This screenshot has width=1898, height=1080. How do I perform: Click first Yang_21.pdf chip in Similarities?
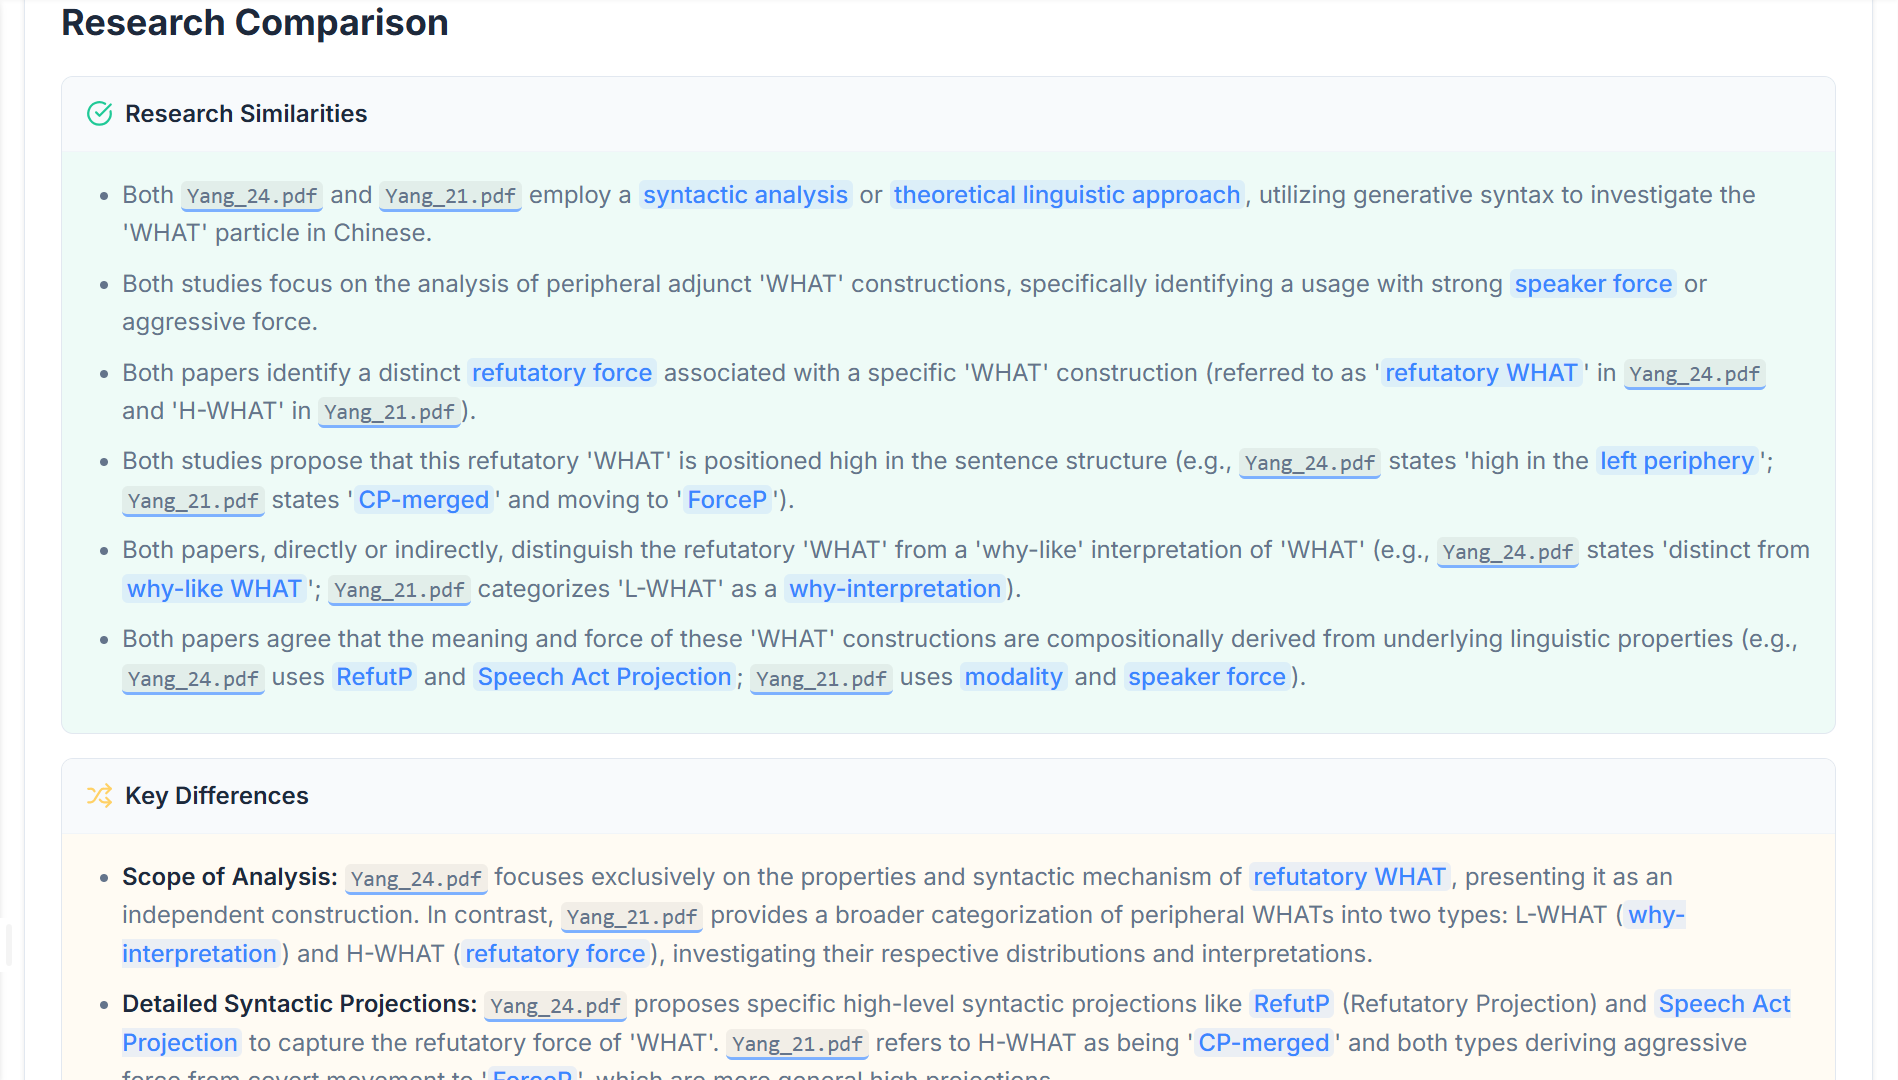click(450, 196)
